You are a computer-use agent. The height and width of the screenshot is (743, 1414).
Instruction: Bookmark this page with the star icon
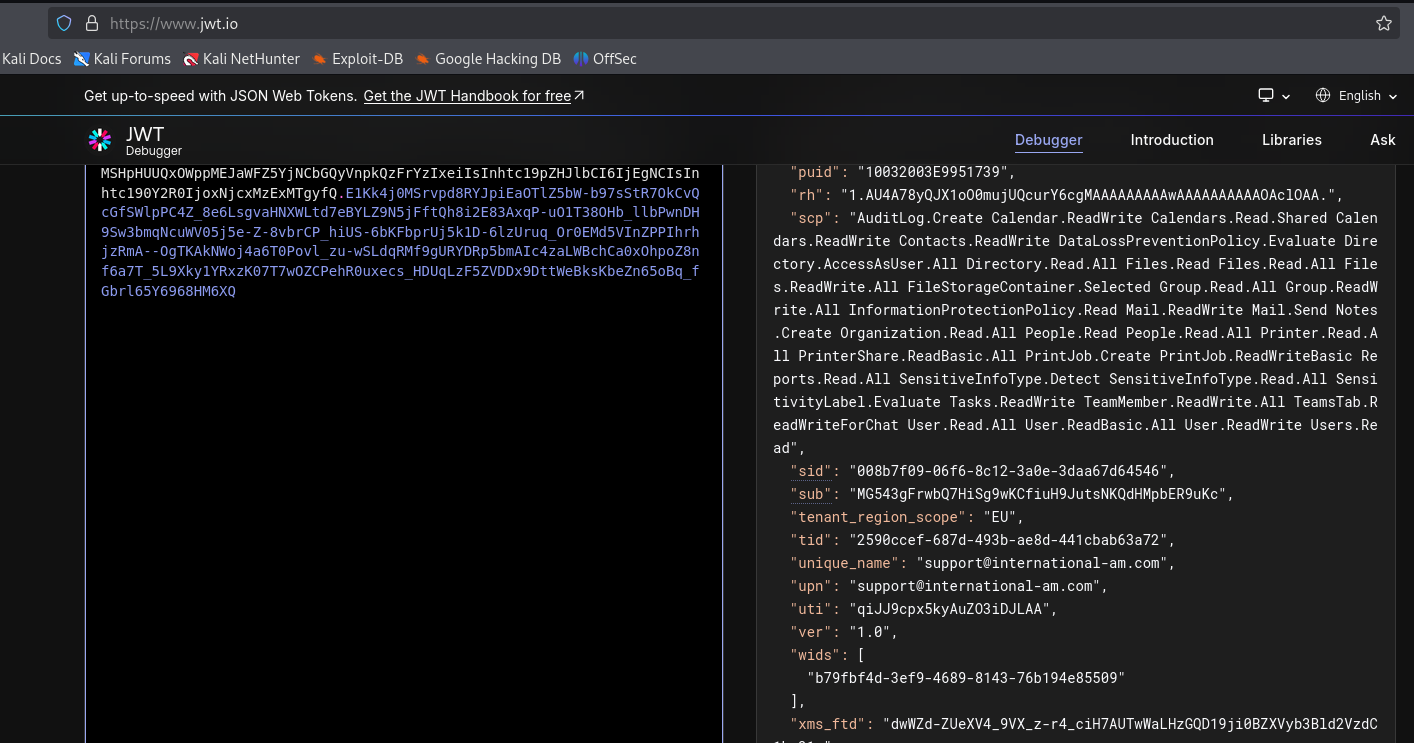point(1384,23)
